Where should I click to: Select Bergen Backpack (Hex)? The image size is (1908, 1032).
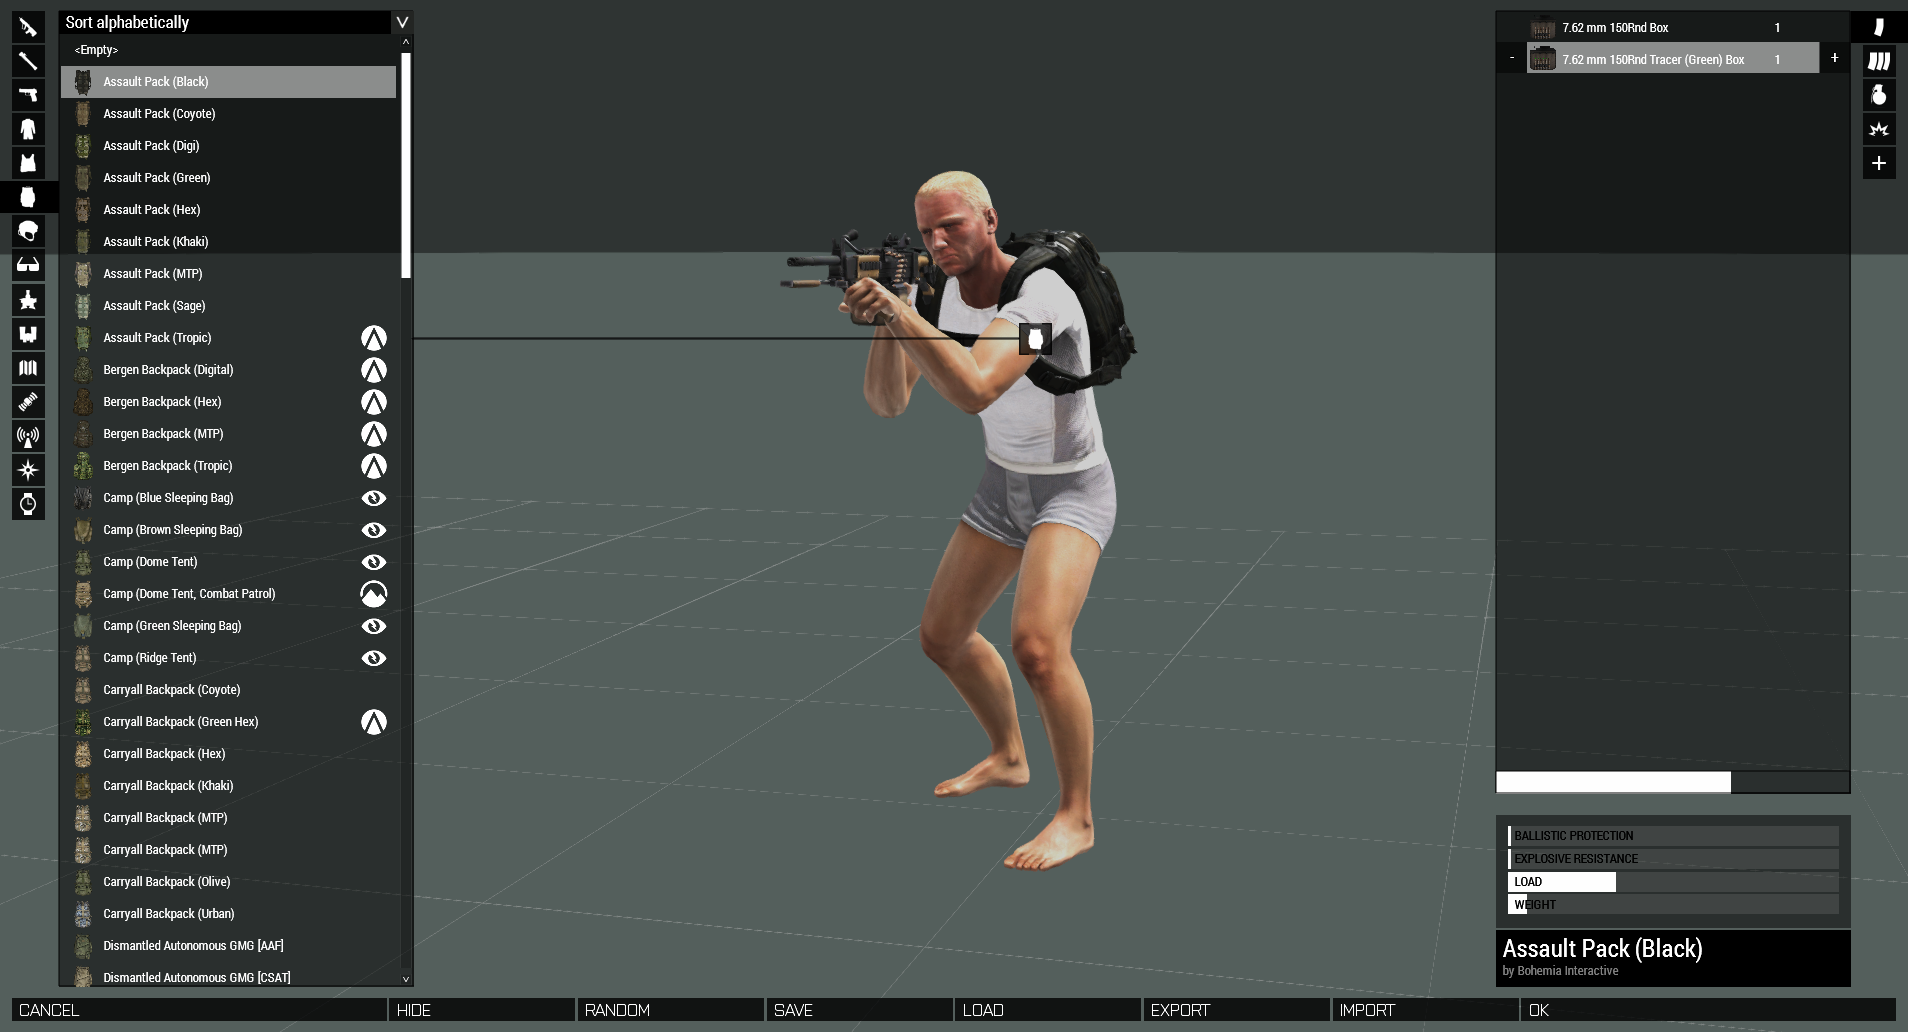click(228, 402)
